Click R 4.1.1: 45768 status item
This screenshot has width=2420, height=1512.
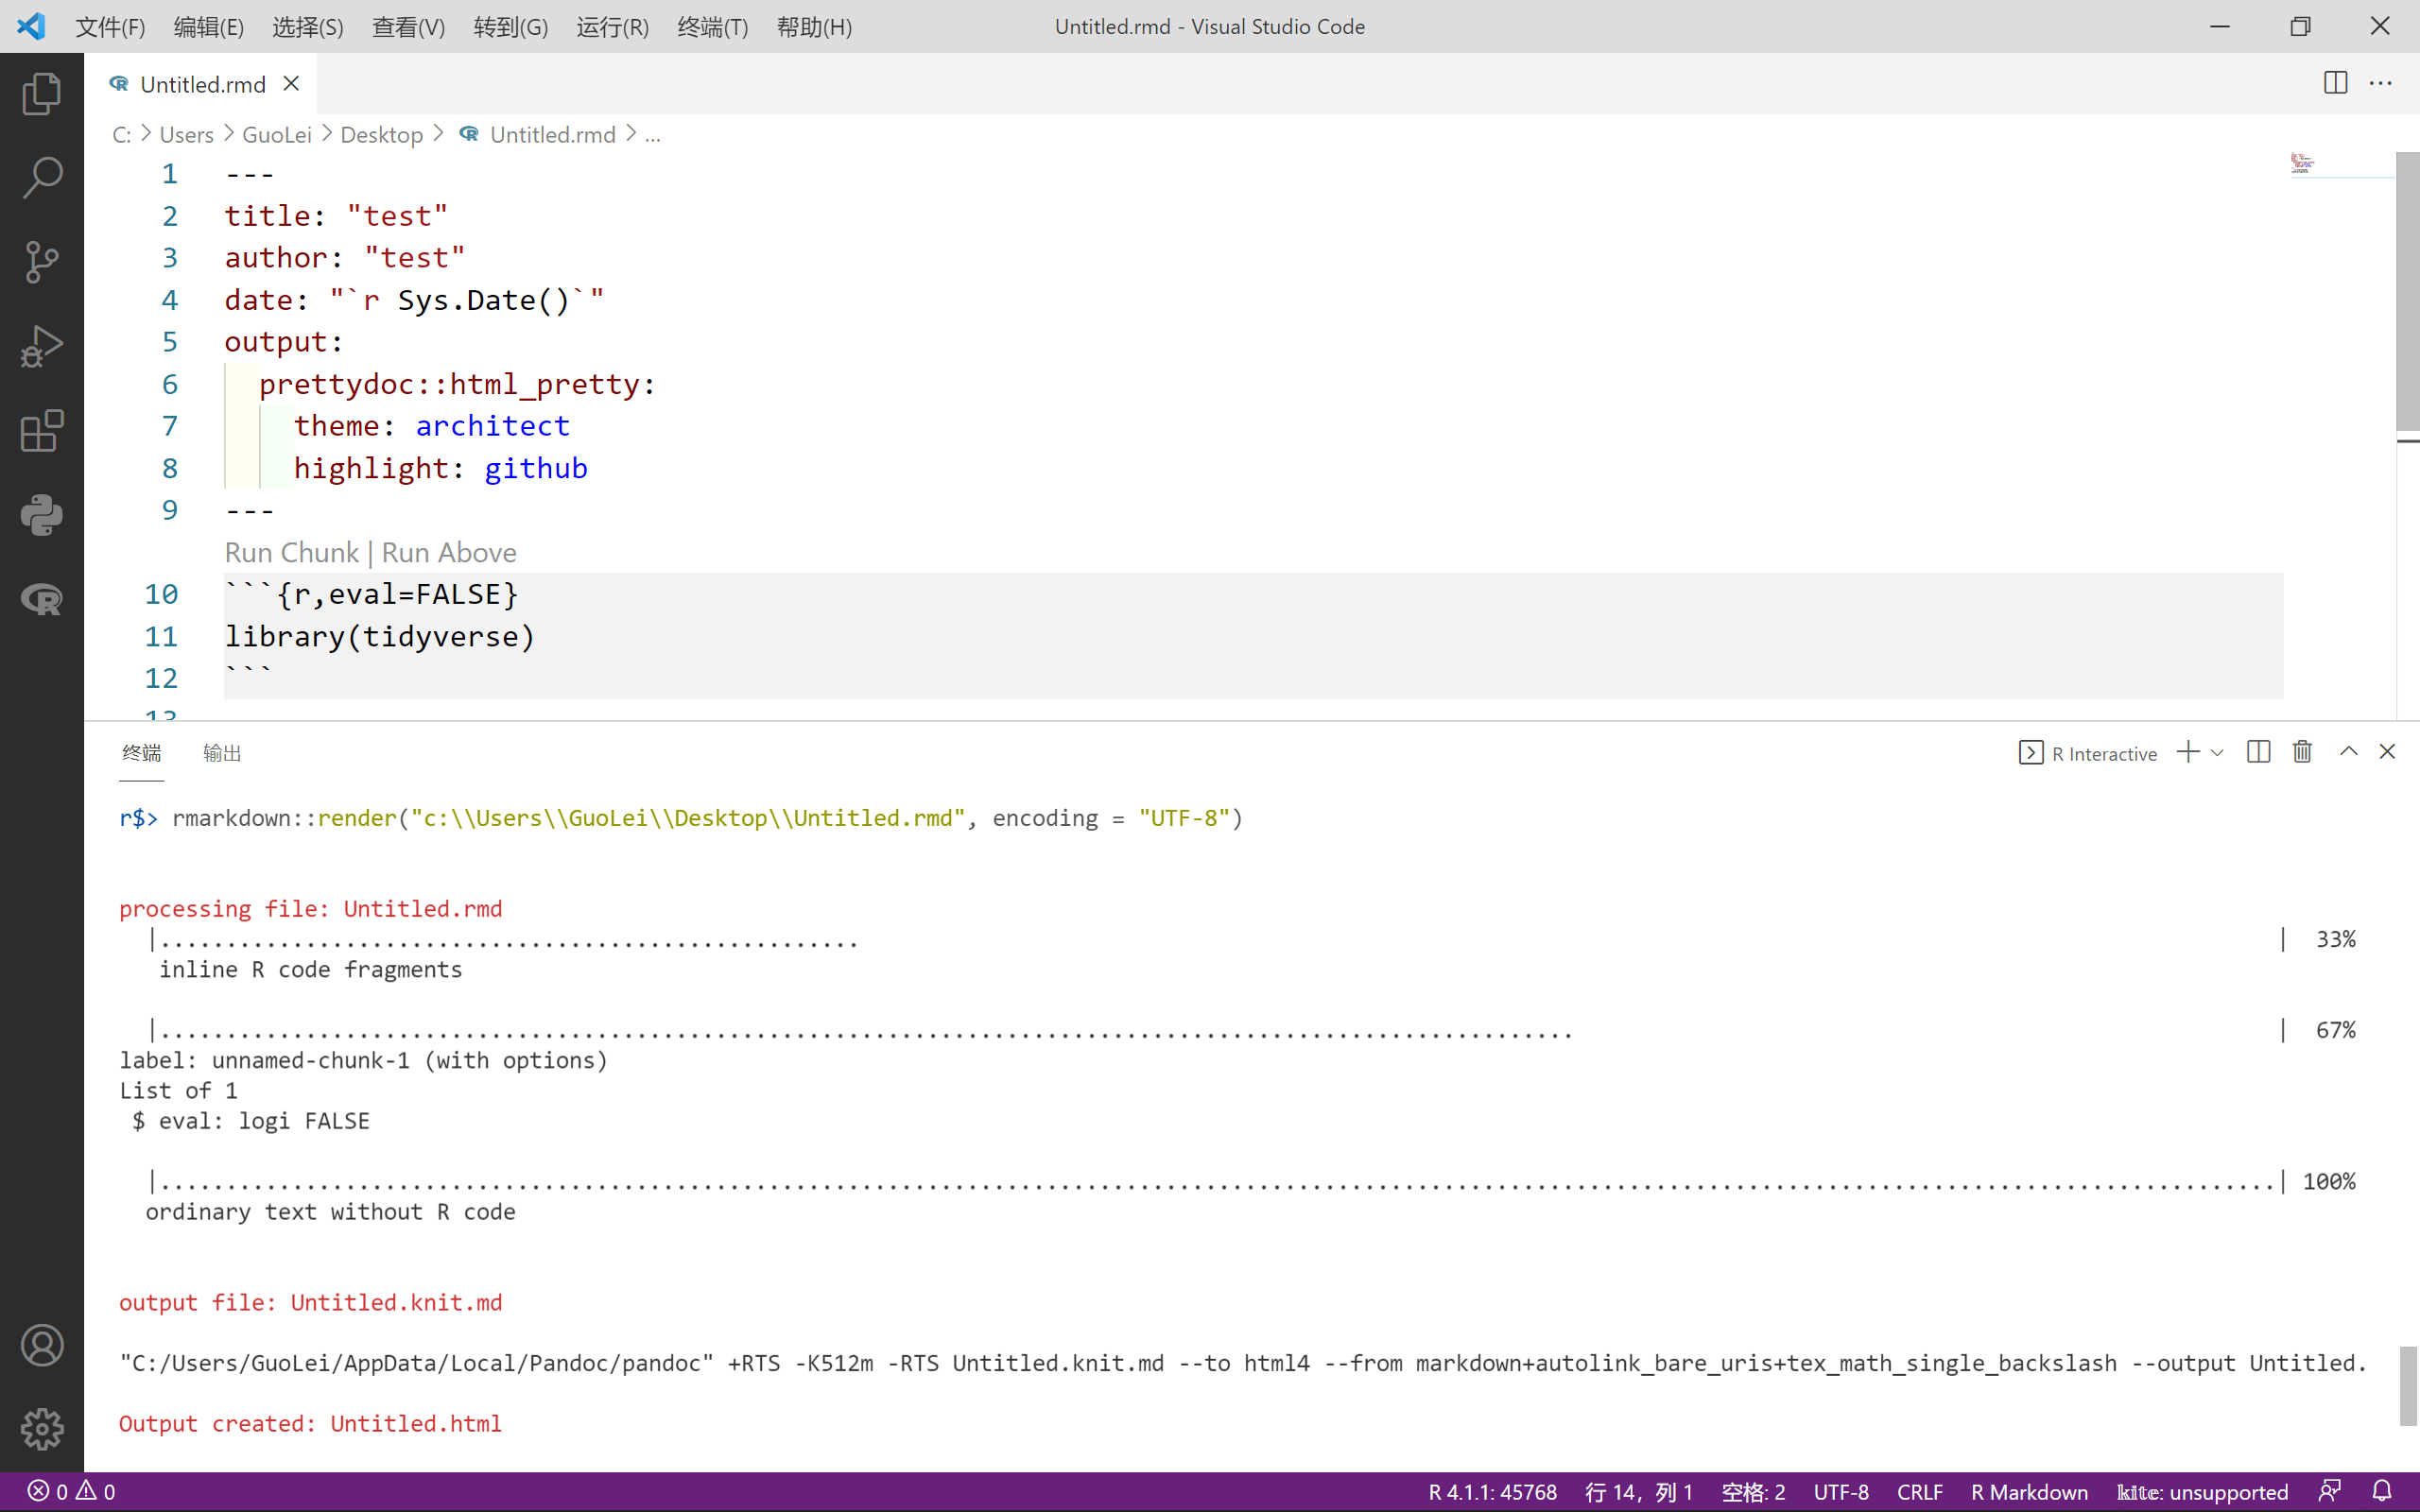[x=1492, y=1492]
